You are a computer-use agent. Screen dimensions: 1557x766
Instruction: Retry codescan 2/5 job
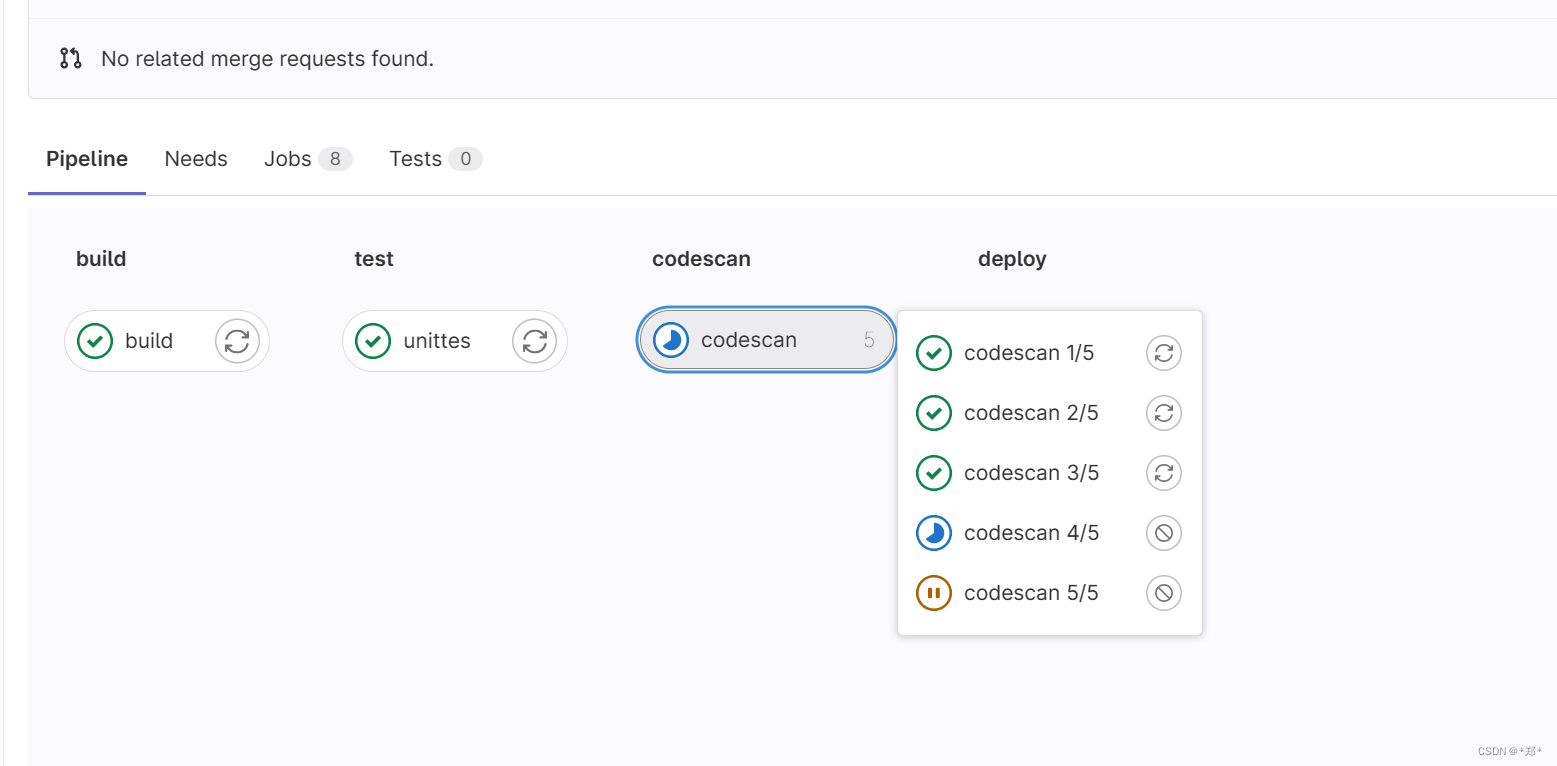pos(1163,412)
